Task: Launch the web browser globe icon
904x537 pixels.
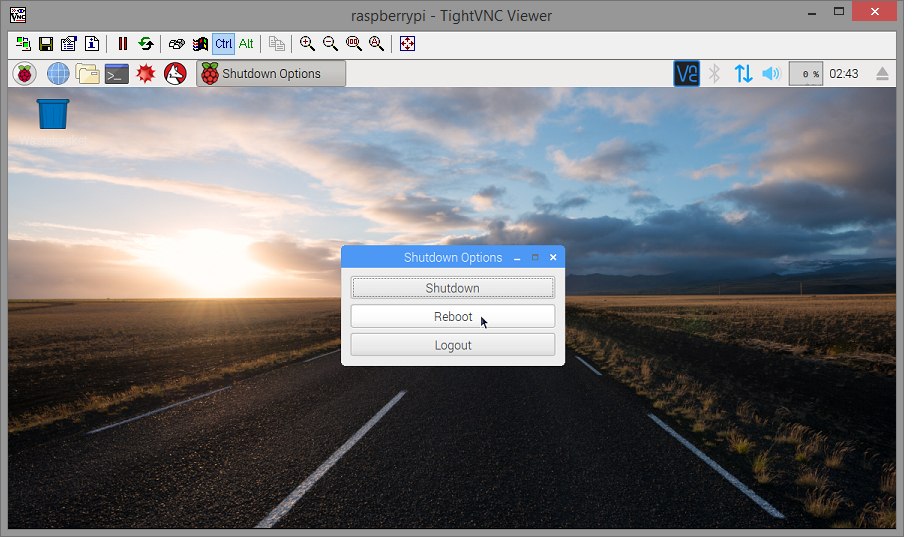Action: click(x=58, y=74)
